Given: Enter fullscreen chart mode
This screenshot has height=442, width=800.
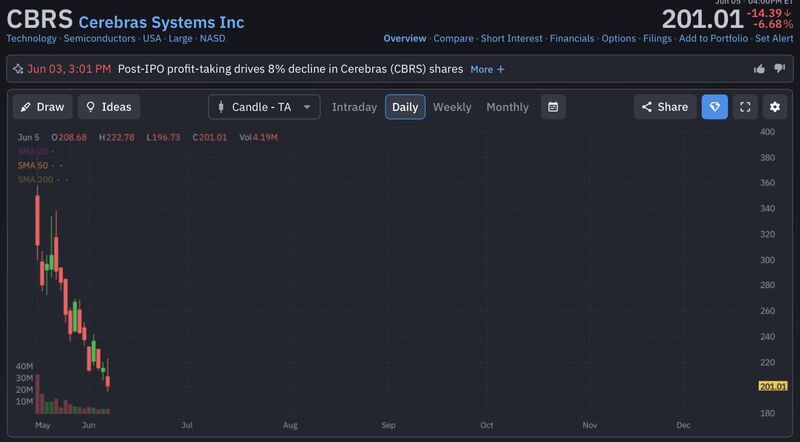Looking at the screenshot, I should coord(745,107).
